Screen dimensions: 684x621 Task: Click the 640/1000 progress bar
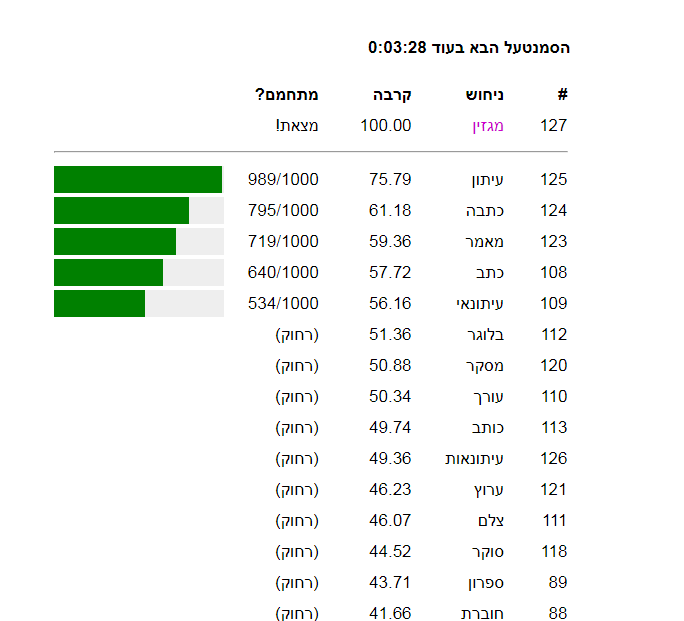click(x=138, y=273)
